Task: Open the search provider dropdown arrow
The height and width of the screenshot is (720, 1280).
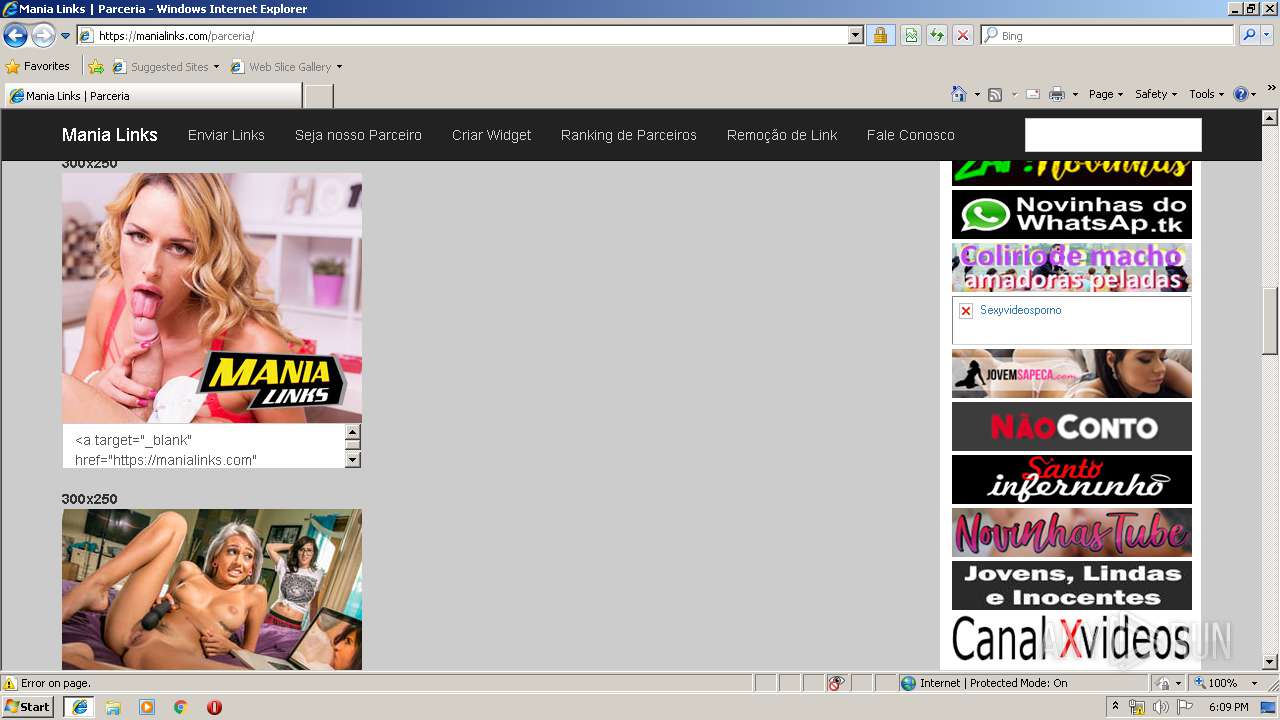Action: tap(1267, 36)
